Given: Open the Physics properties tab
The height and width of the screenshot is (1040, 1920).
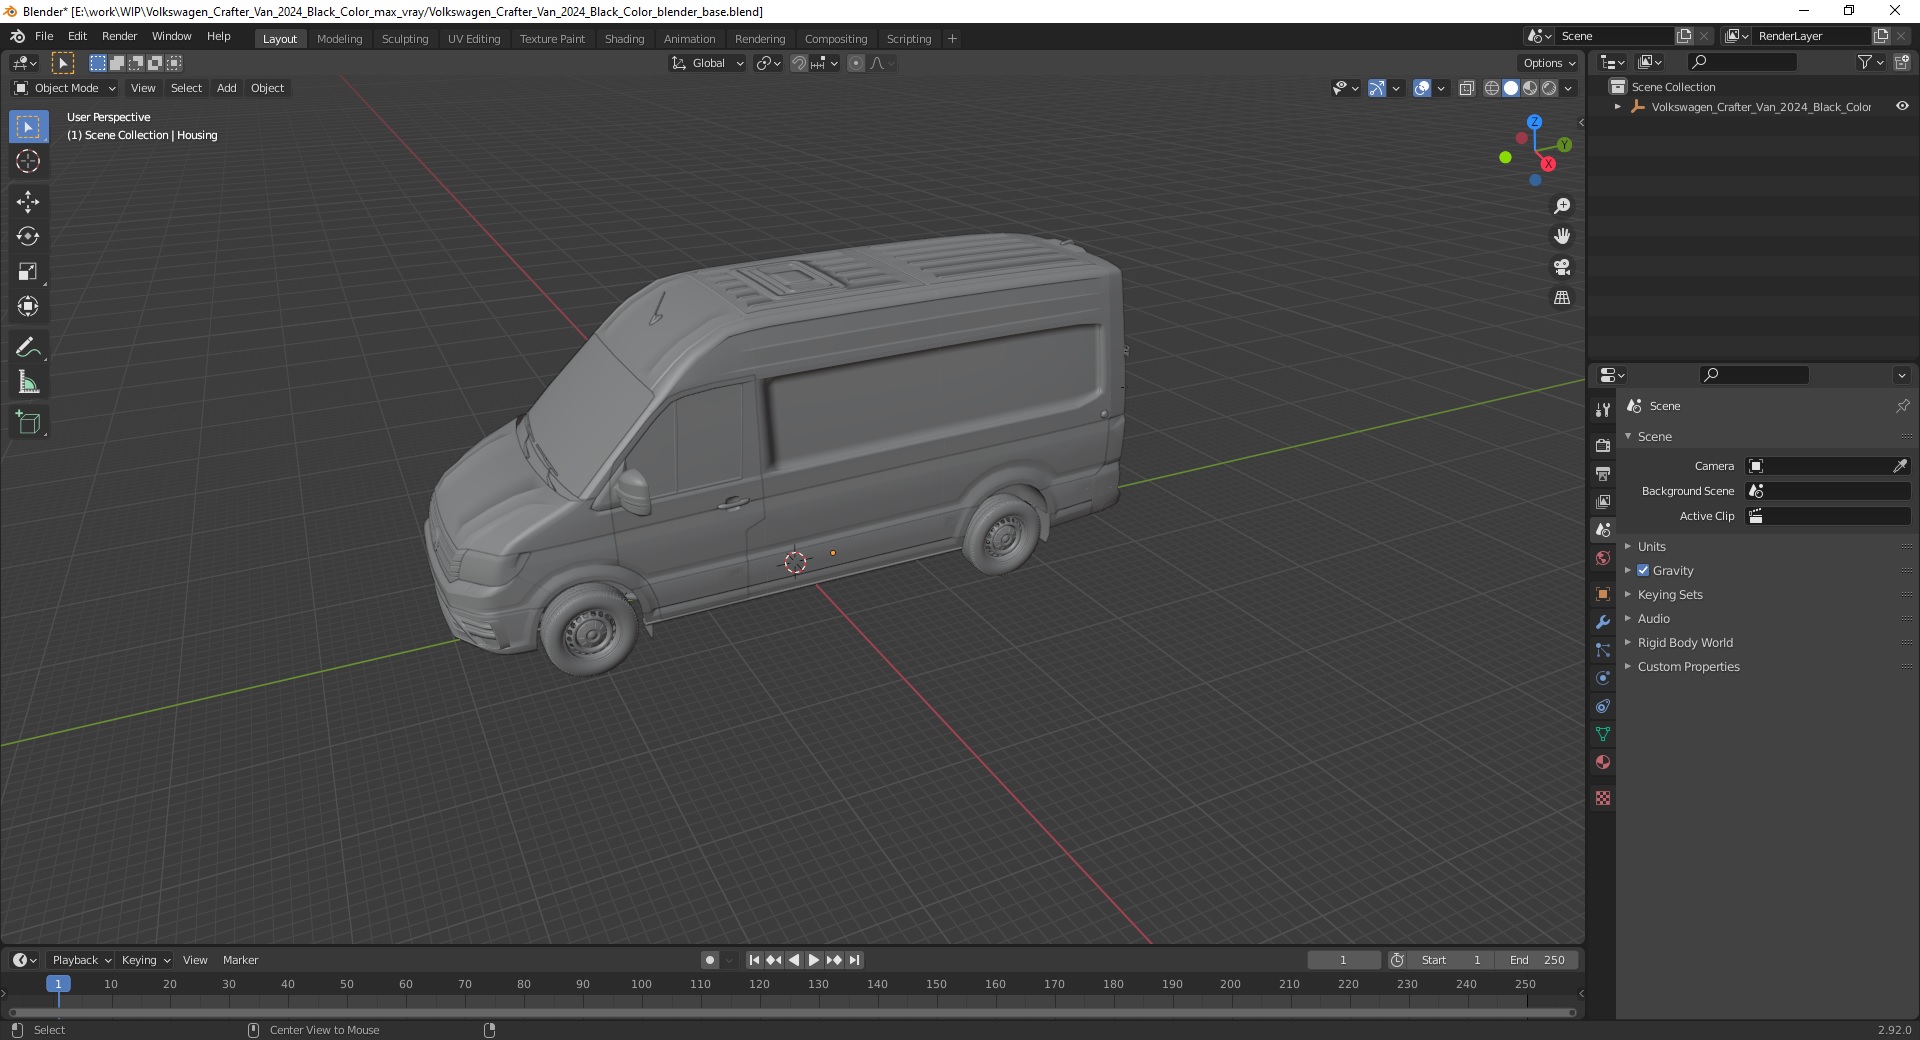Looking at the screenshot, I should (1603, 678).
